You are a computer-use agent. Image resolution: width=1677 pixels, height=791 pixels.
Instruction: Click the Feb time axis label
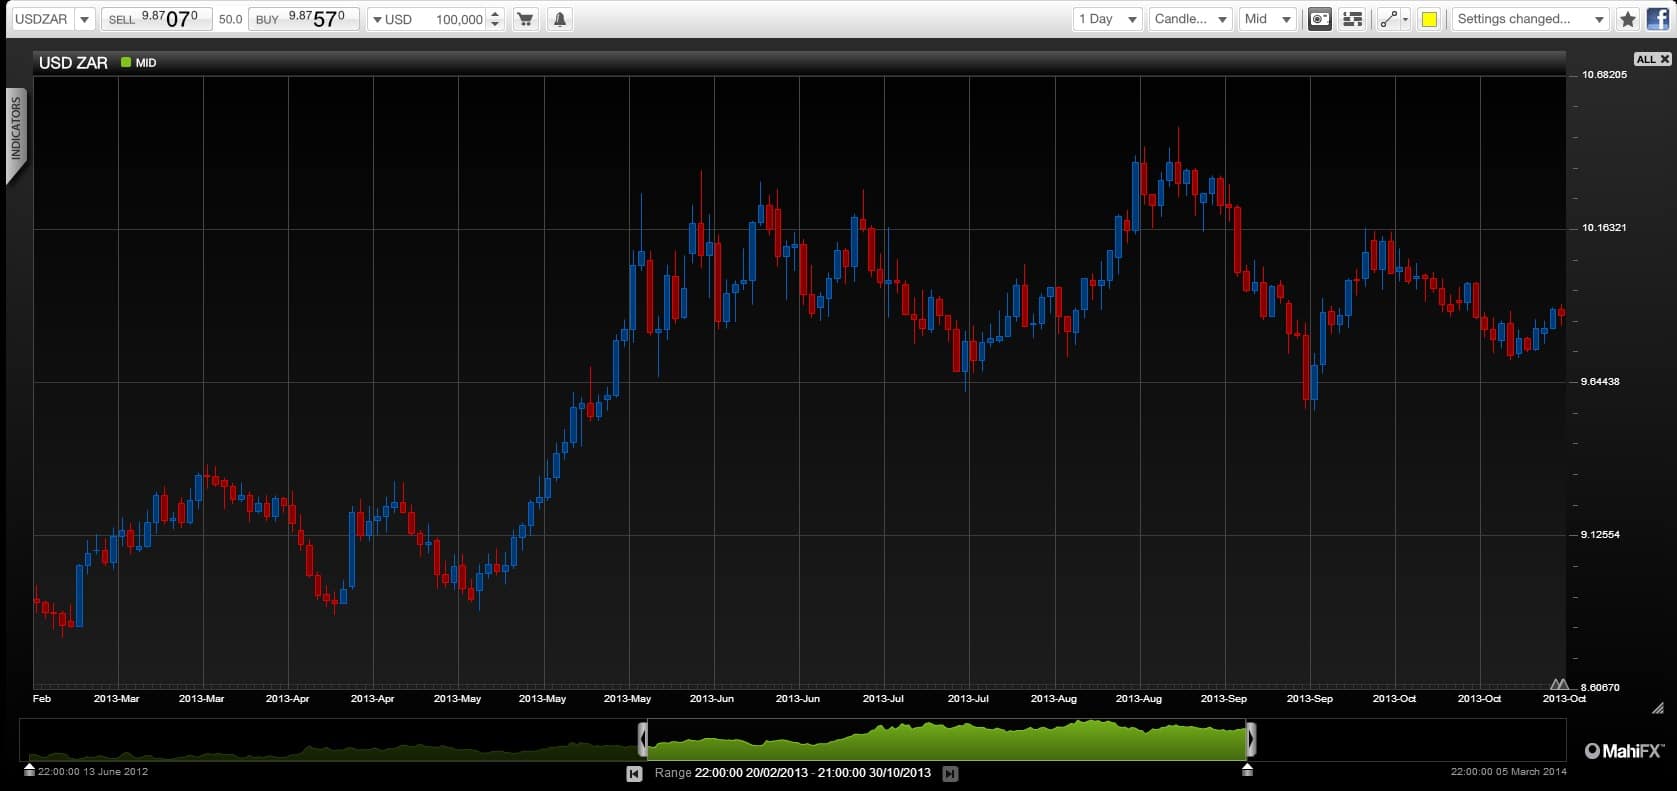click(x=42, y=699)
